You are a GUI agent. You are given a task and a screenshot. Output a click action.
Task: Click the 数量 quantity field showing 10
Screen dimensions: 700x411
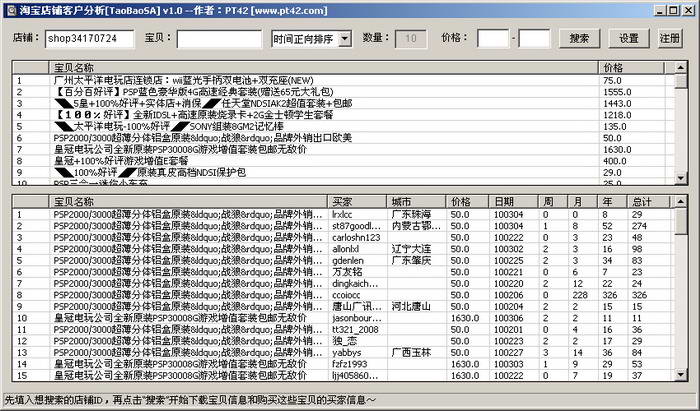[411, 39]
